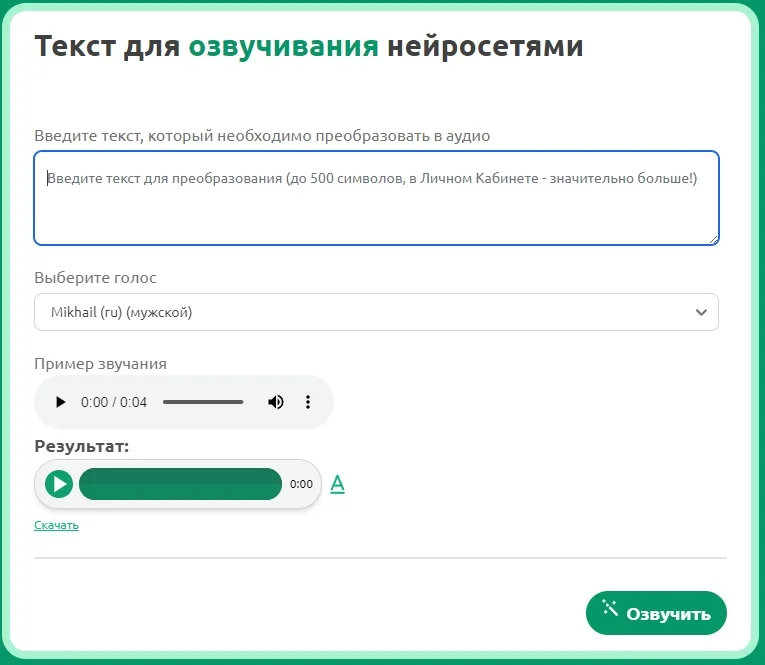Click the Выберите голос label
Image resolution: width=765 pixels, height=665 pixels.
[96, 278]
